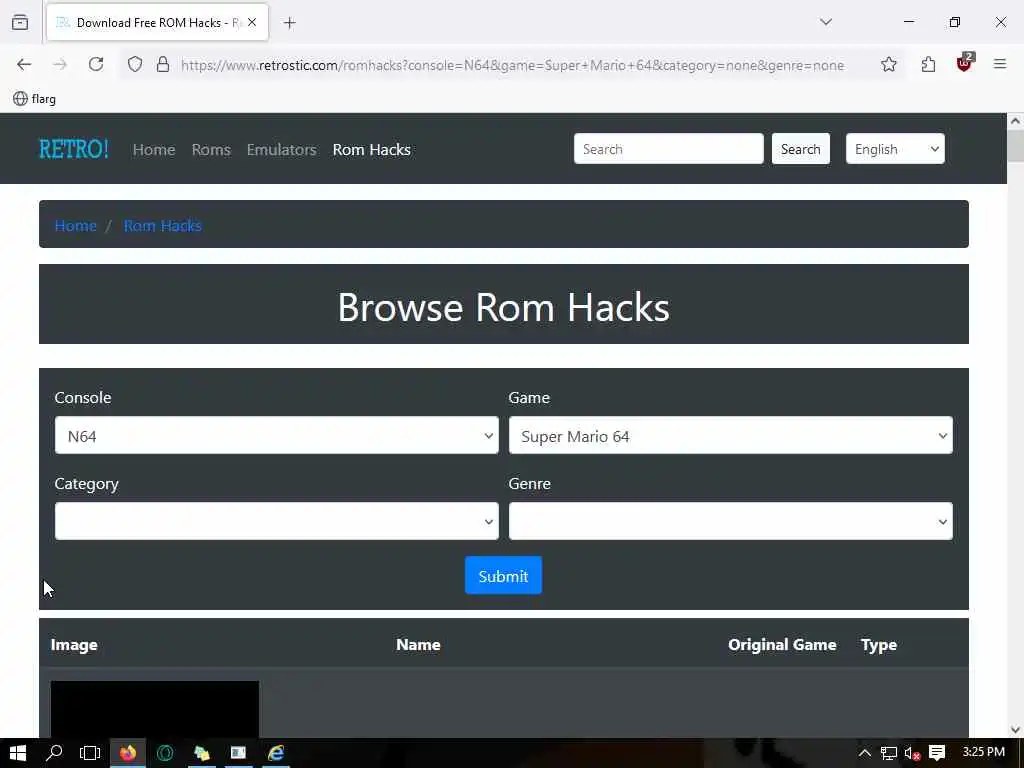Open the Firefox application menu
Screen dimensions: 1024x768
click(x=1000, y=64)
